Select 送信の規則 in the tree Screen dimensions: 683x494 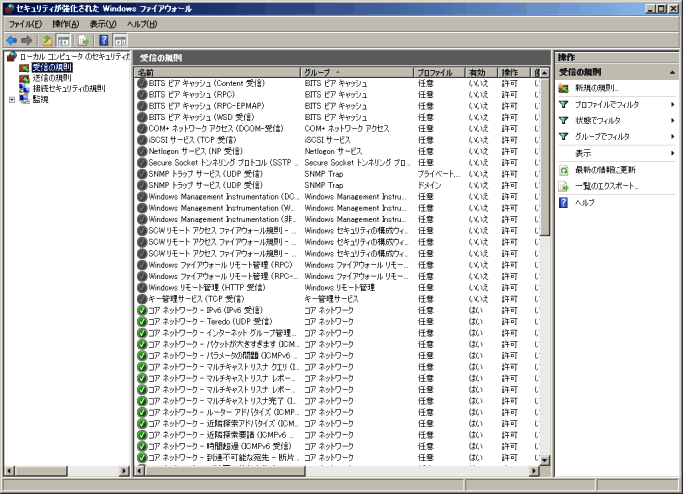(x=50, y=78)
